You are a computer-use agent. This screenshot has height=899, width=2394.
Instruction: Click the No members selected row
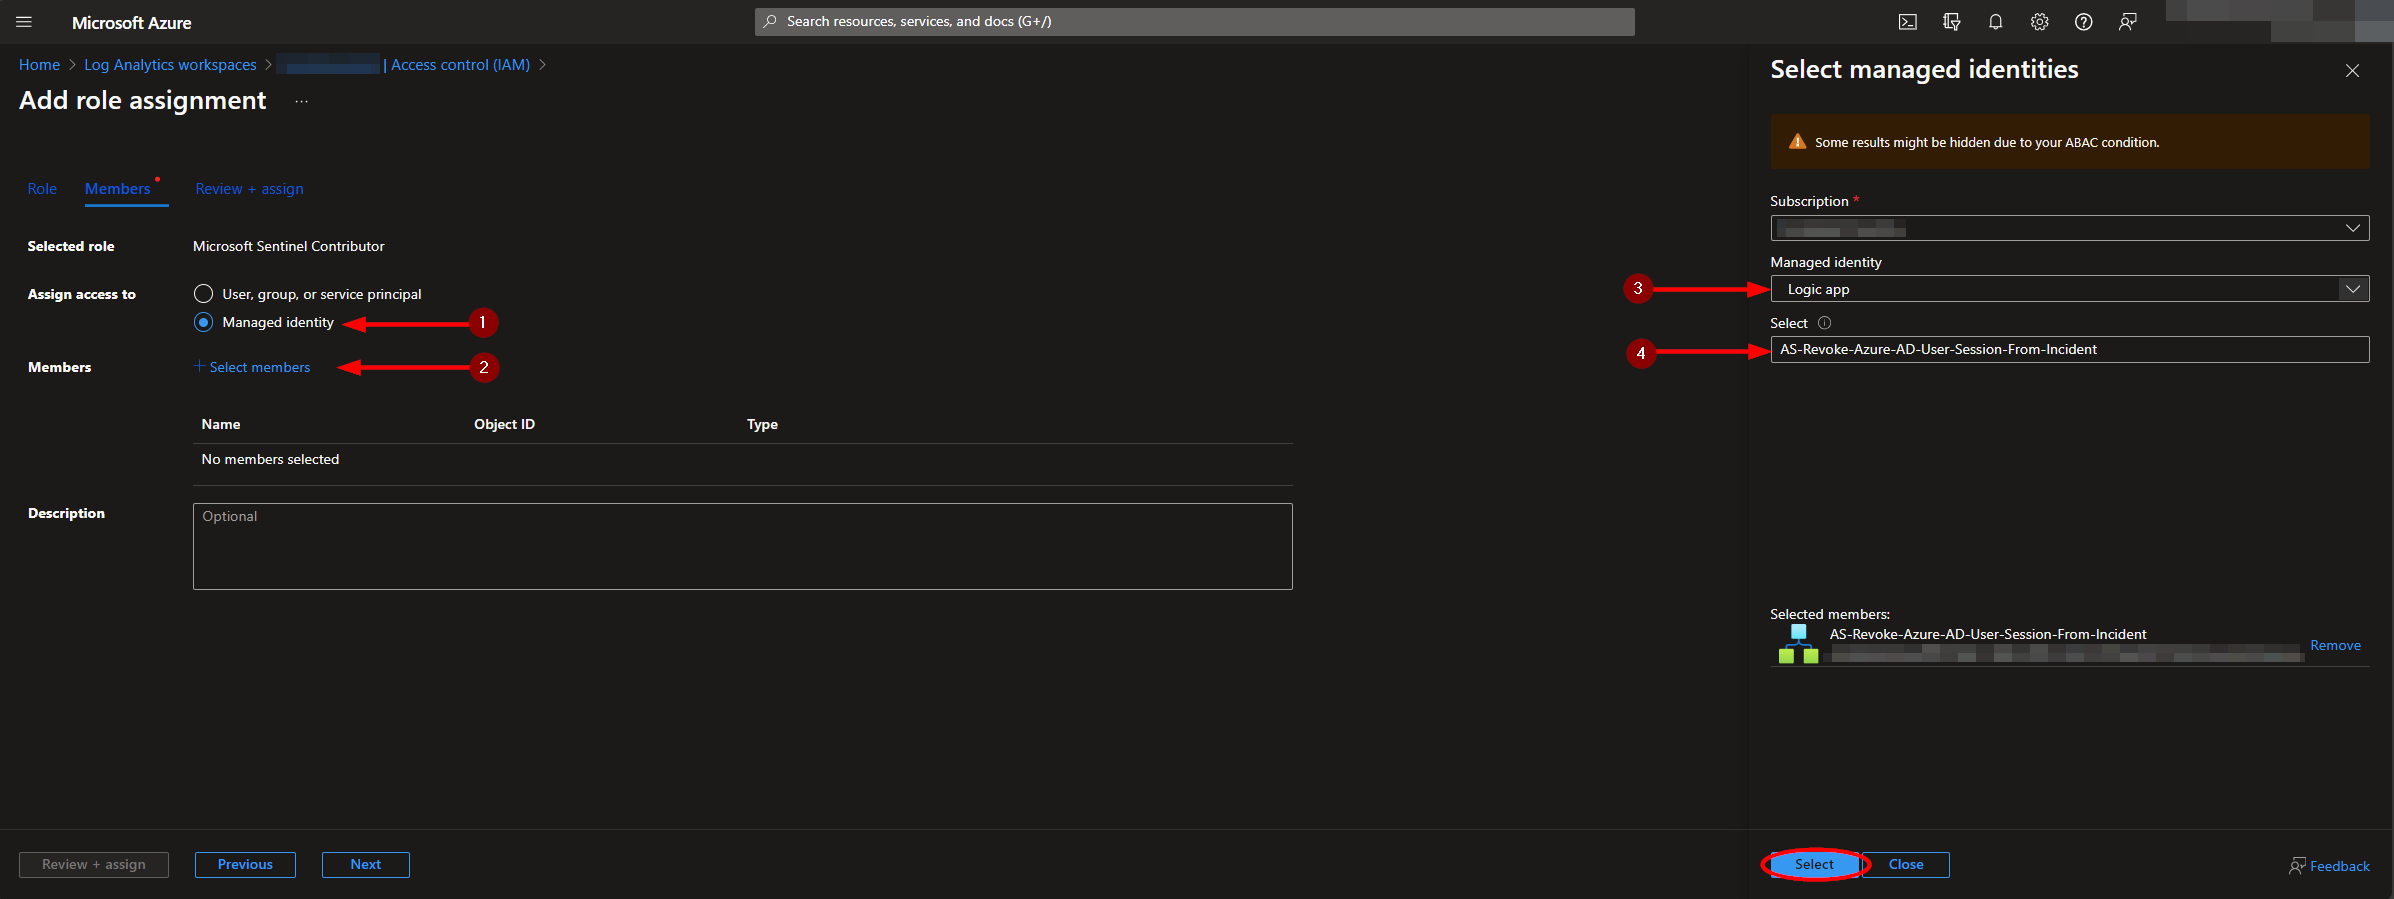point(742,459)
